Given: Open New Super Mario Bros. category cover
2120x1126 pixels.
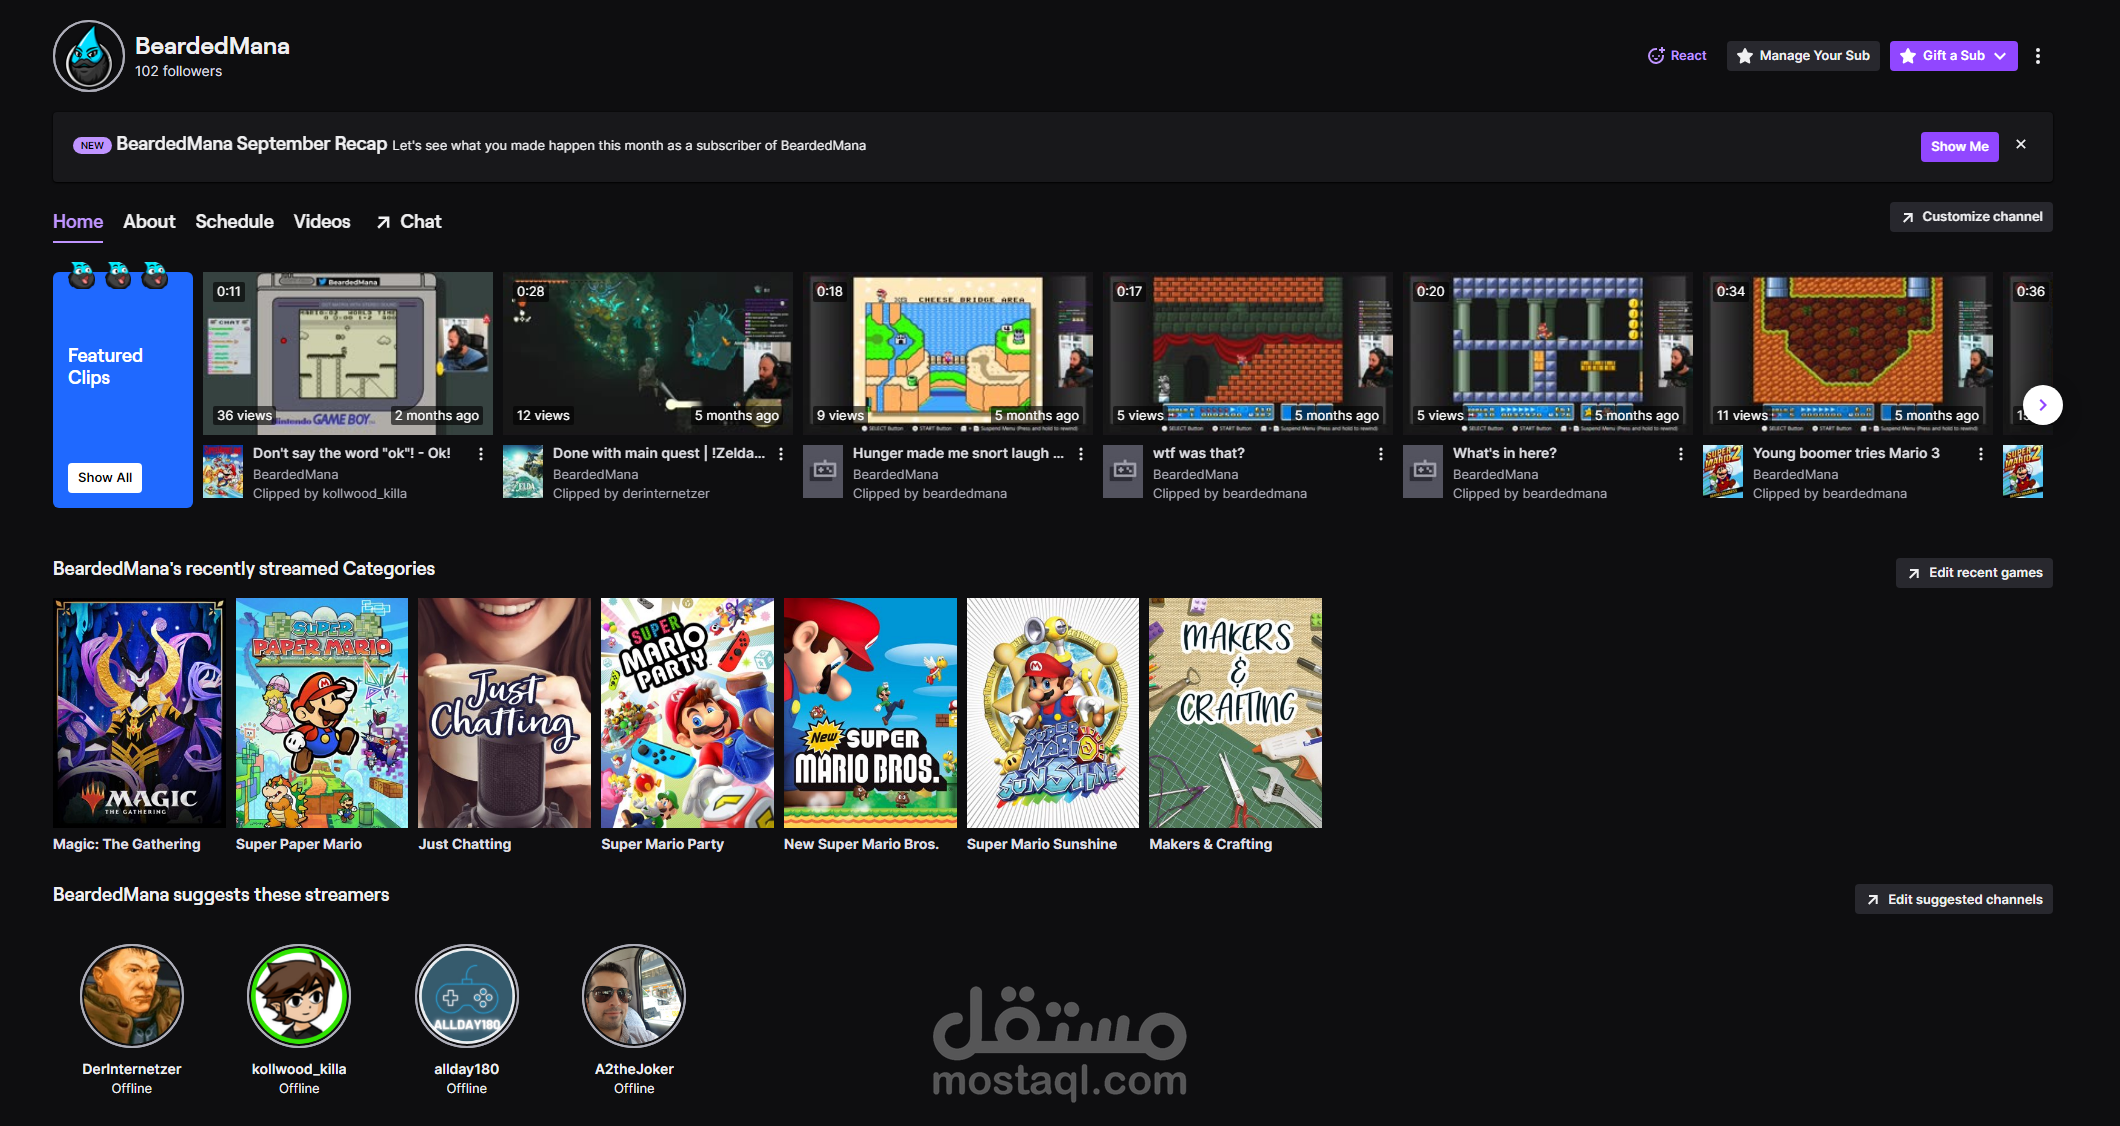Looking at the screenshot, I should pos(870,713).
